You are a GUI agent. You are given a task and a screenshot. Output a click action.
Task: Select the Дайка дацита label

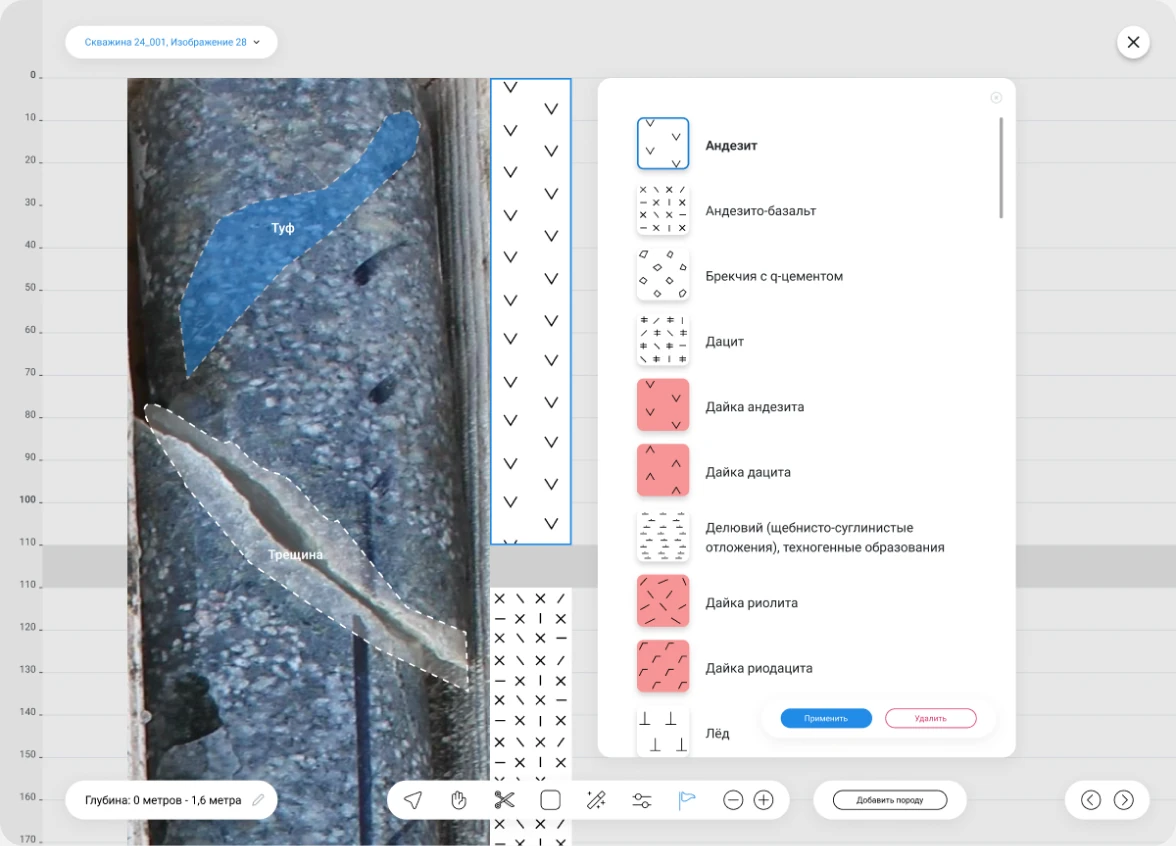(748, 472)
